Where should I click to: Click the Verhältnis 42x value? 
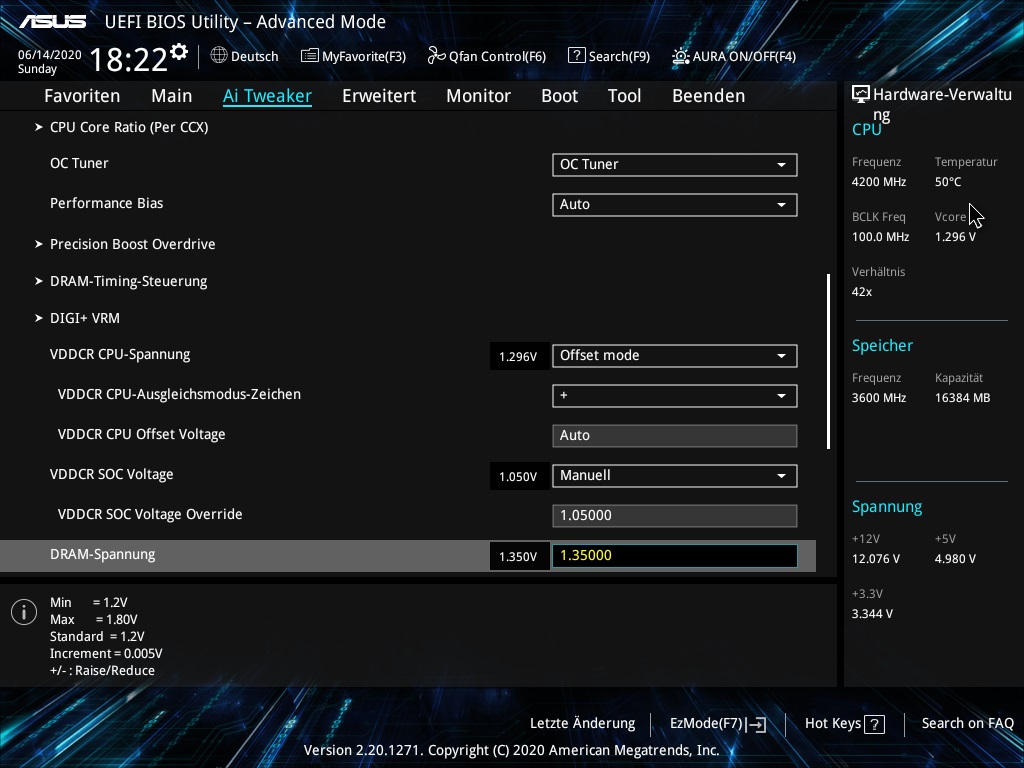click(862, 292)
